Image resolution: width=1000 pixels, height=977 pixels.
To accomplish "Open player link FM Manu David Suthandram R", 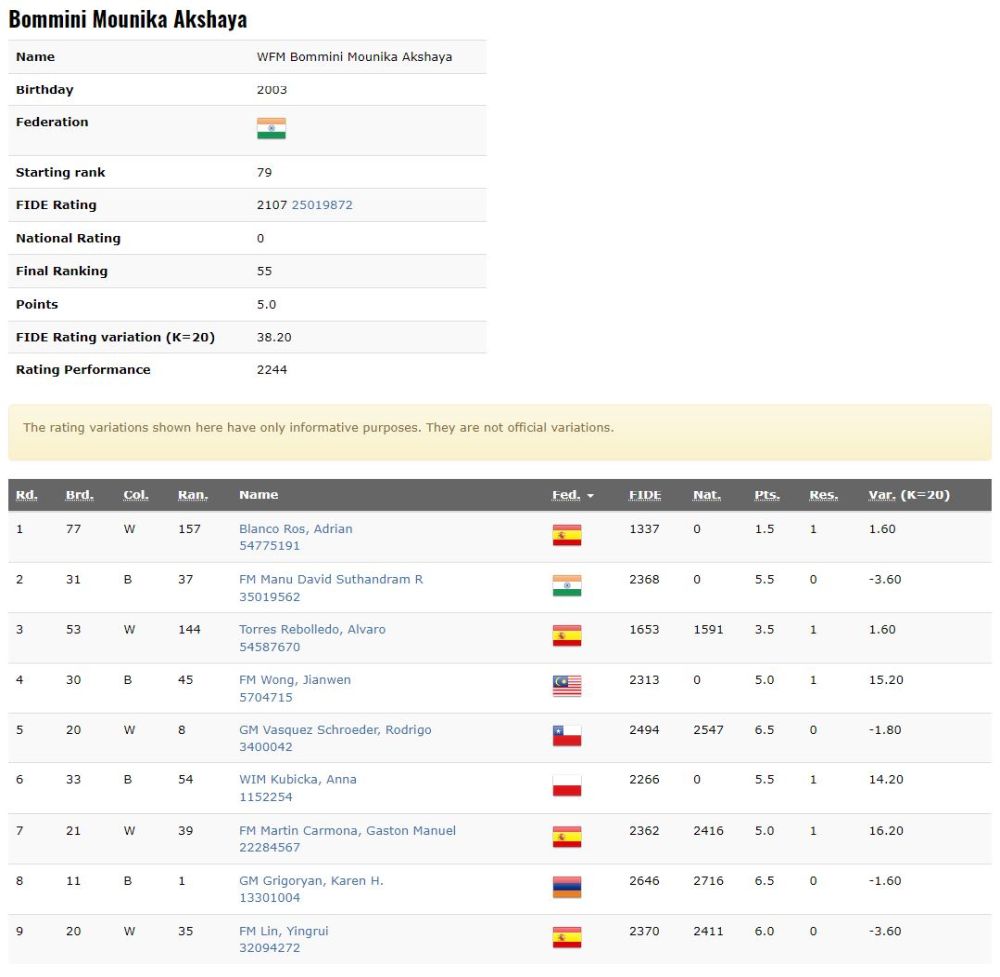I will tap(331, 579).
